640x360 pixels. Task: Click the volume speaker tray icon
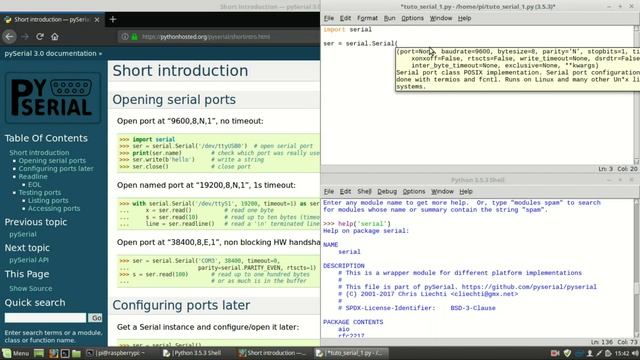click(635, 353)
